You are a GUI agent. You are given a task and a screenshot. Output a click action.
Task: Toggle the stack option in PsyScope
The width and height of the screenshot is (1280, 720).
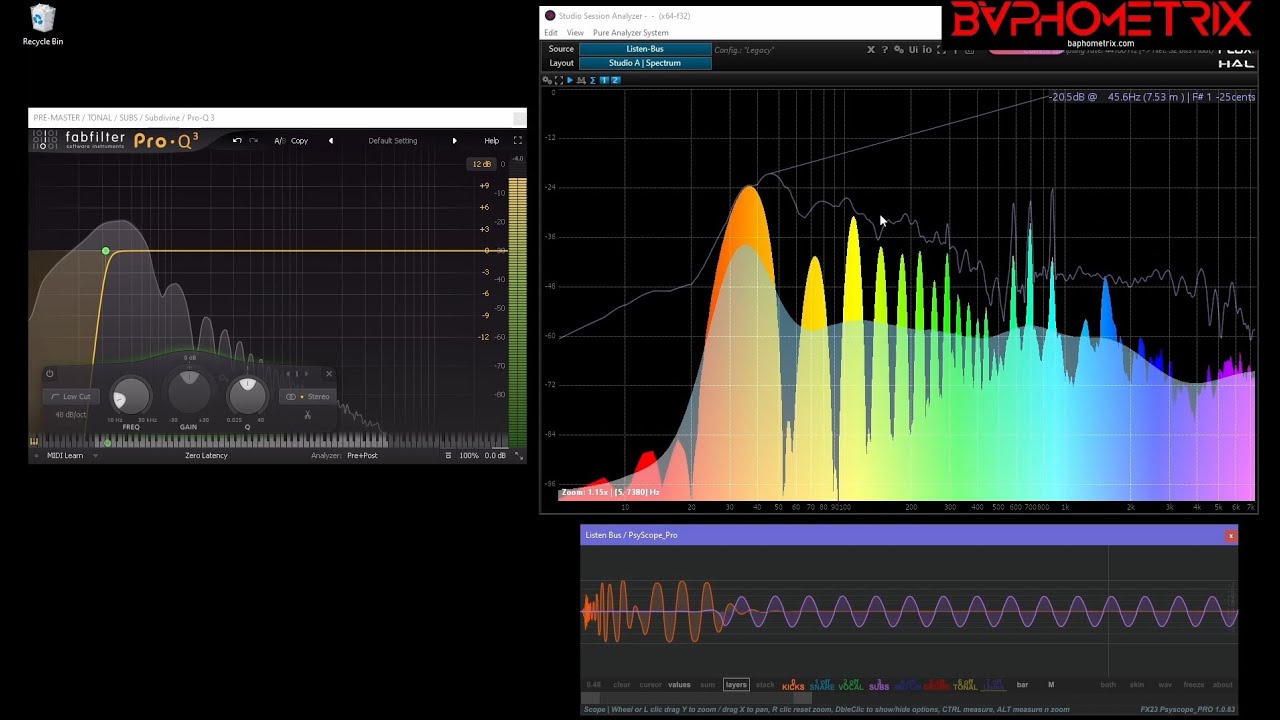click(765, 685)
